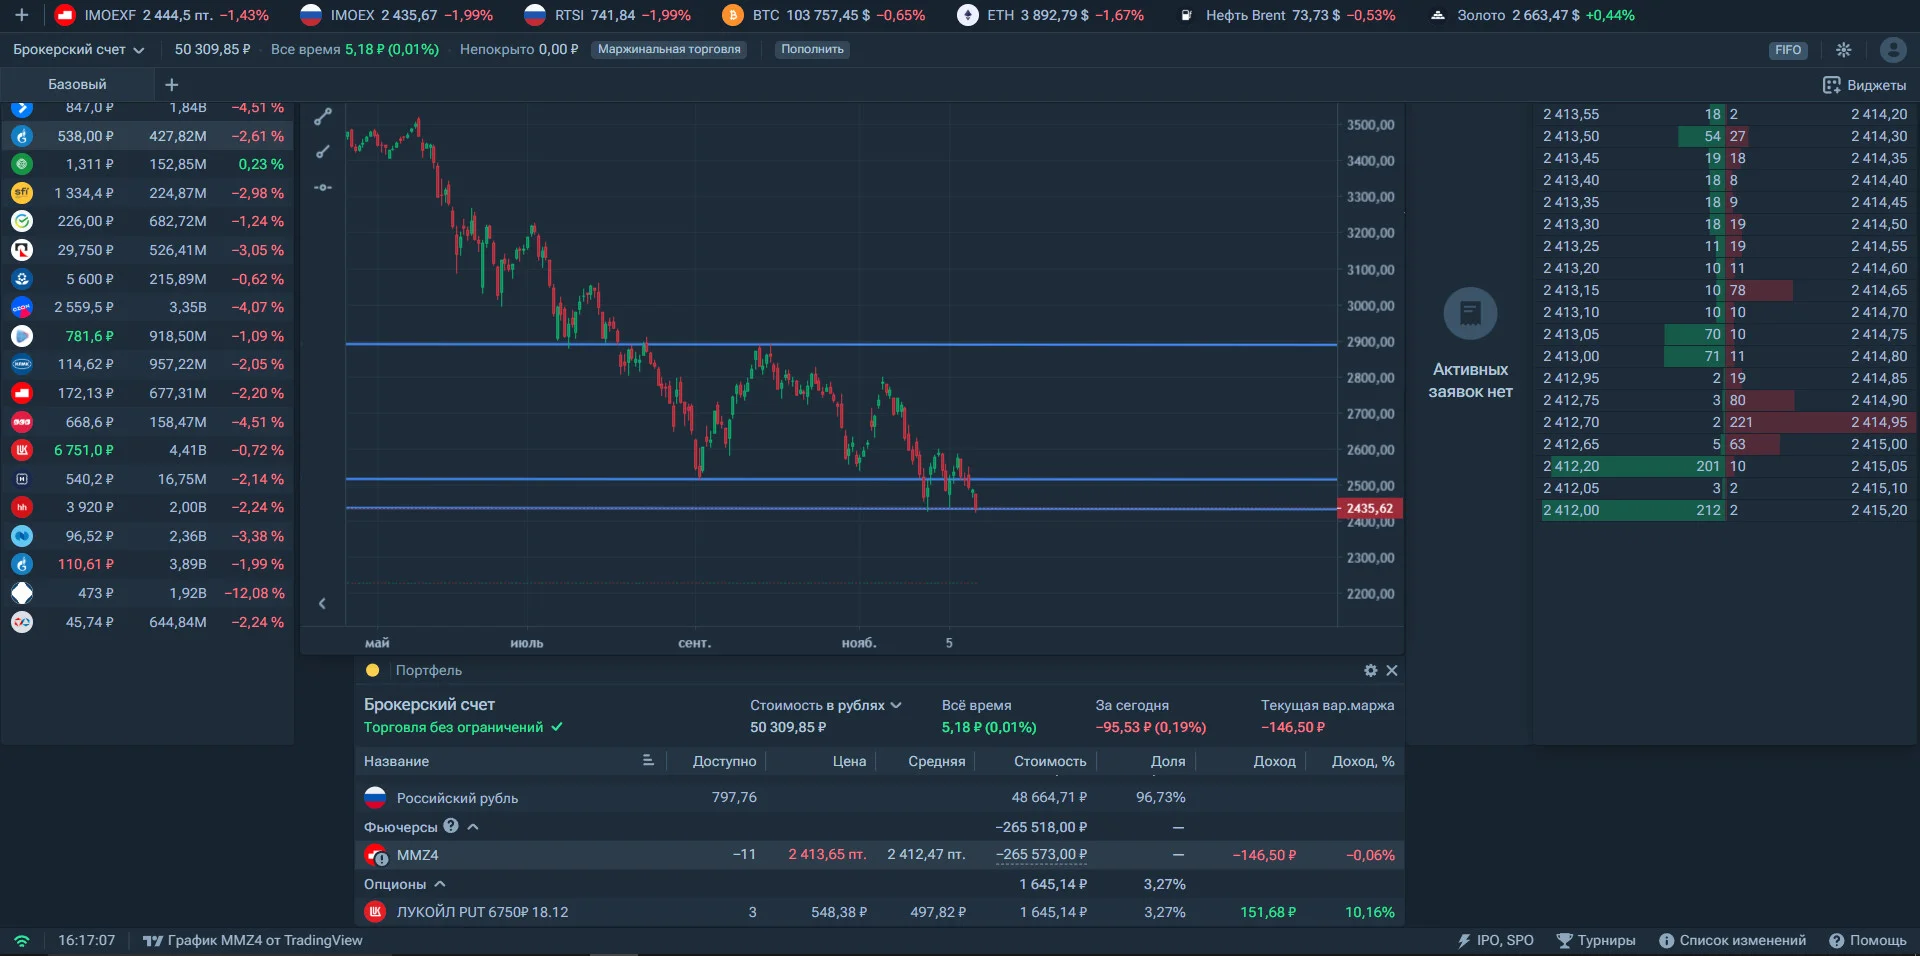1920x956 pixels.
Task: Click ask price 2 414,95 in order book
Action: [1879, 422]
